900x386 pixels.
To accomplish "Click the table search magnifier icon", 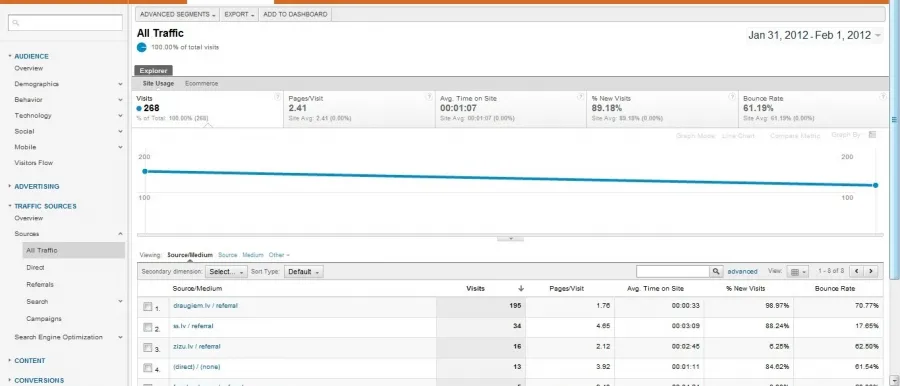I will pyautogui.click(x=716, y=272).
